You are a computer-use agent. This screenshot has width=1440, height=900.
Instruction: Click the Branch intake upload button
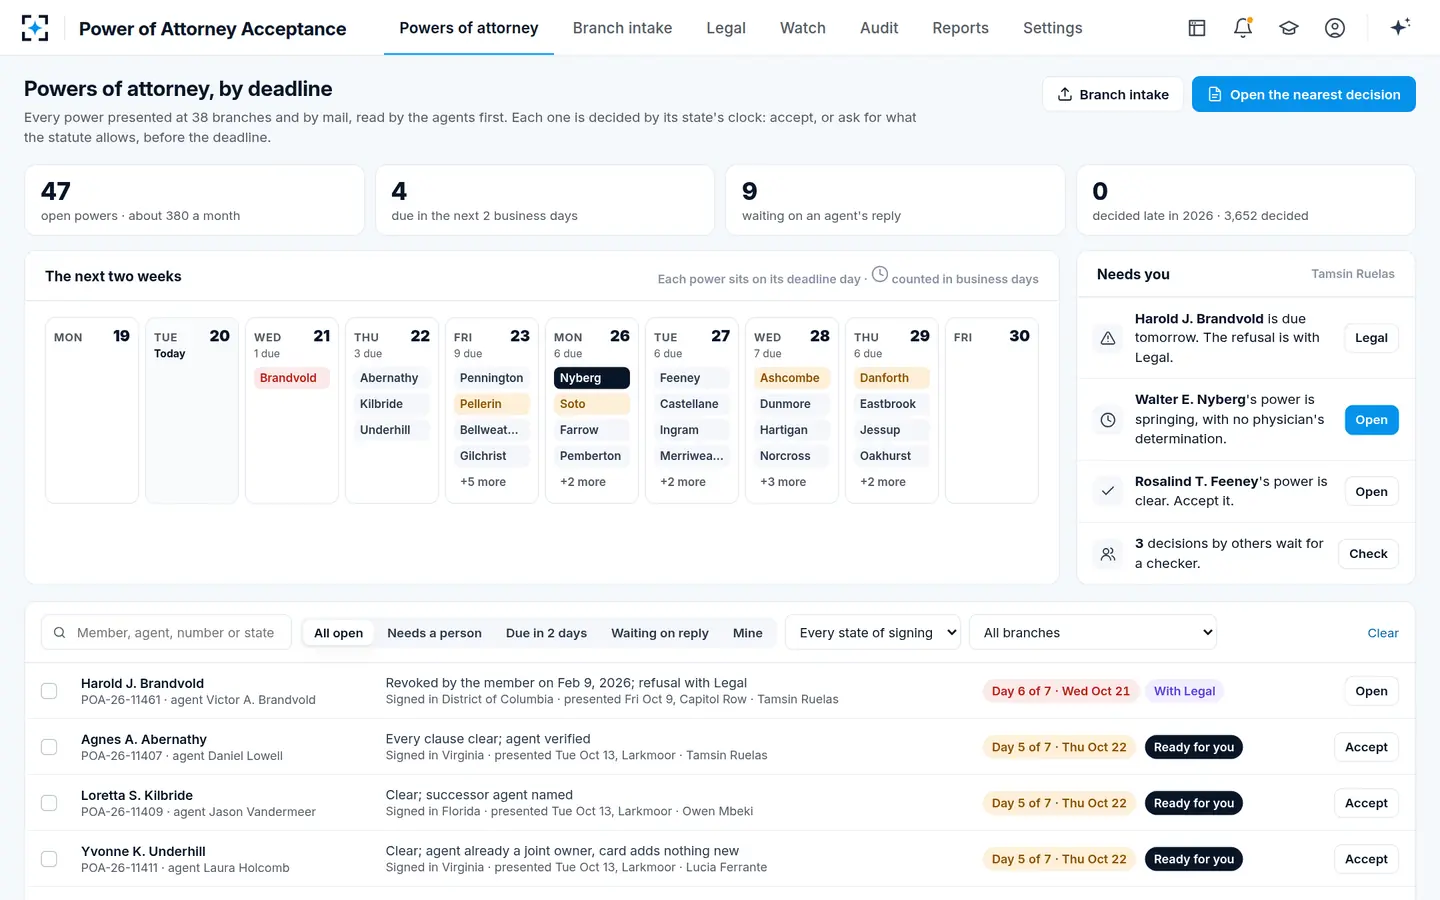coord(1113,94)
